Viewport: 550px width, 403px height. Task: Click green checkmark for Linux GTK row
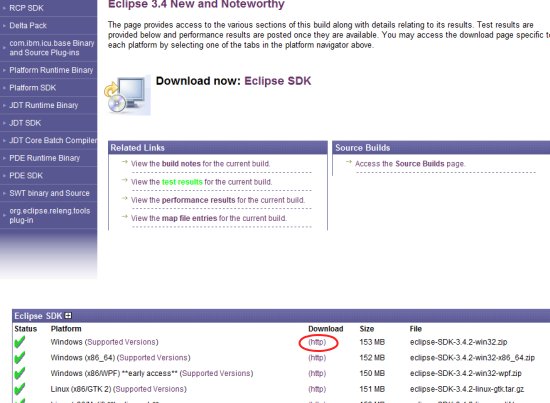click(20, 389)
